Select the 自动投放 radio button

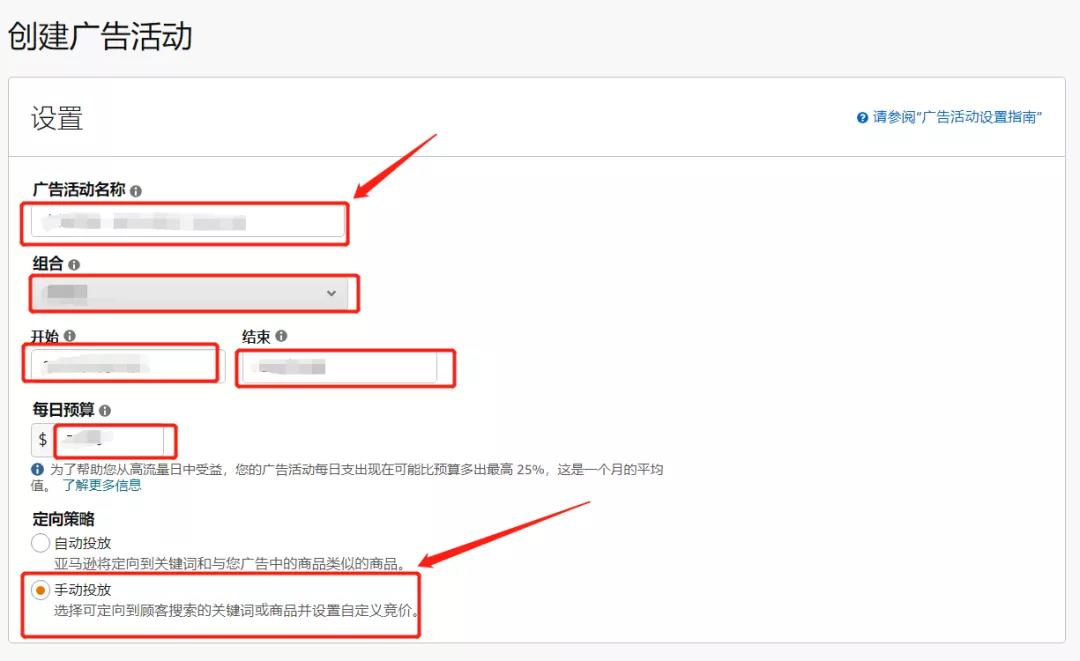click(40, 543)
